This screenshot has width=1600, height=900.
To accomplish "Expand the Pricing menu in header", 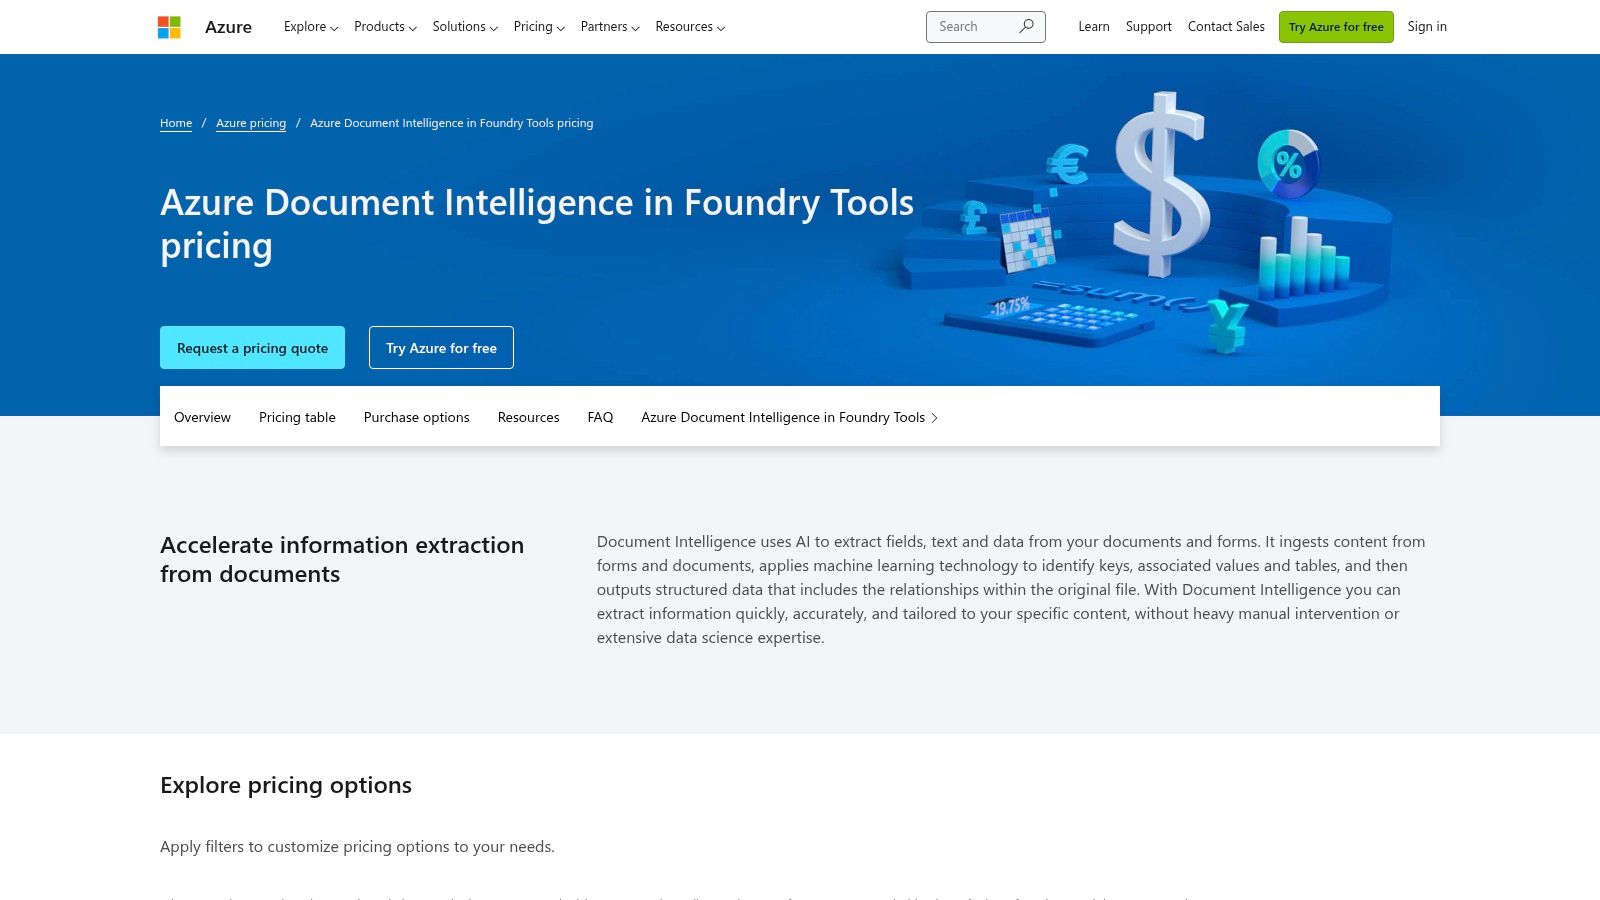I will pos(539,27).
